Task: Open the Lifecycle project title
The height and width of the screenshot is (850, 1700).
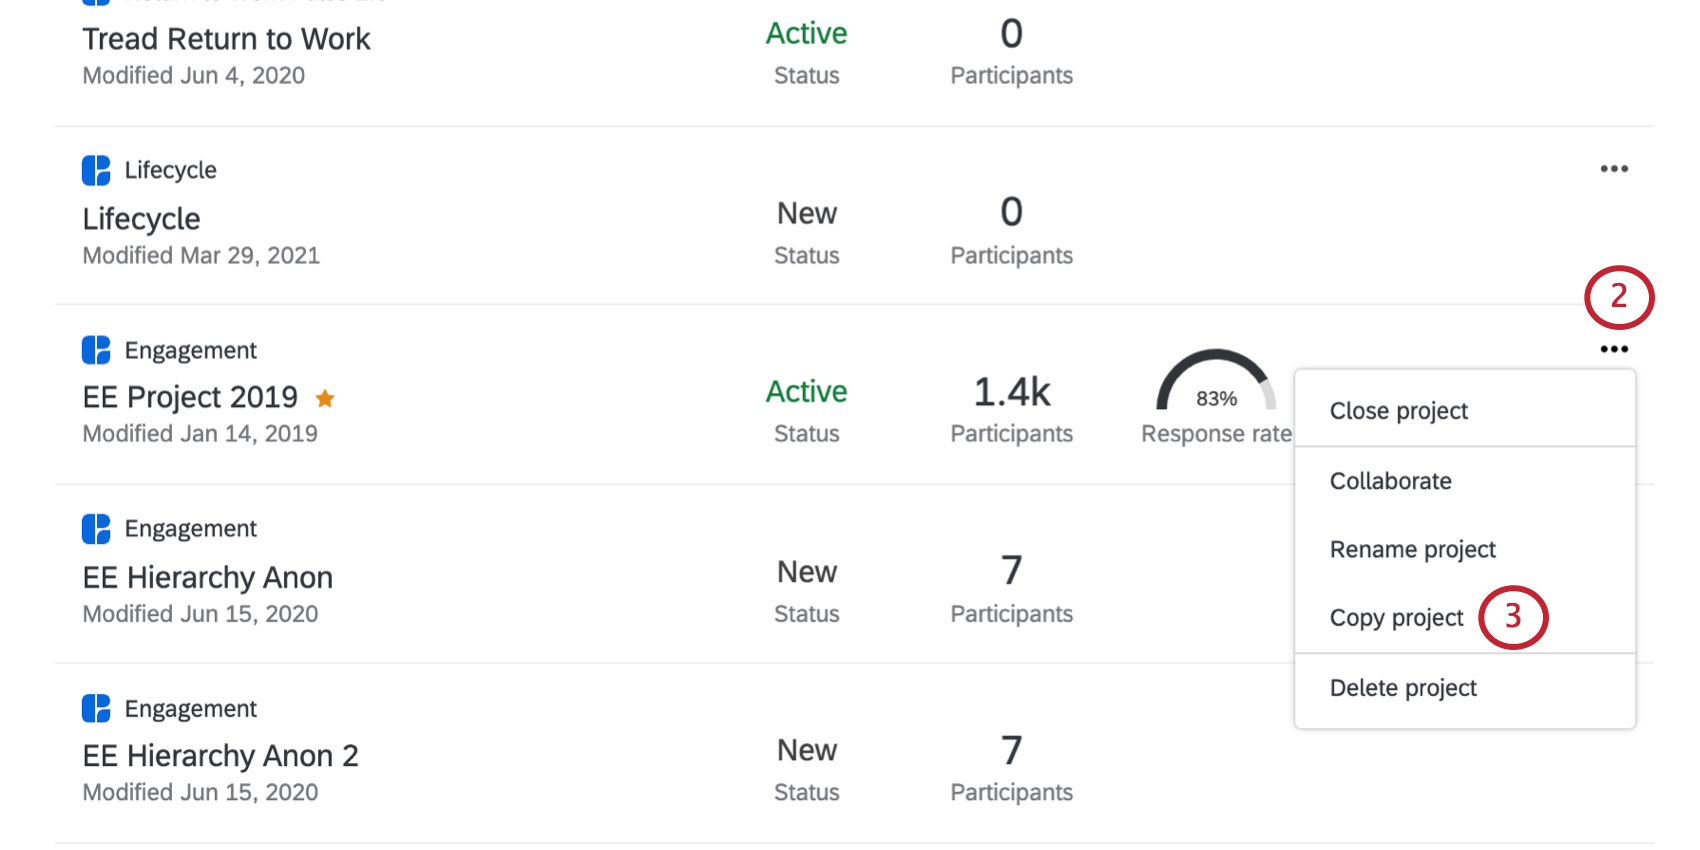Action: click(x=141, y=219)
